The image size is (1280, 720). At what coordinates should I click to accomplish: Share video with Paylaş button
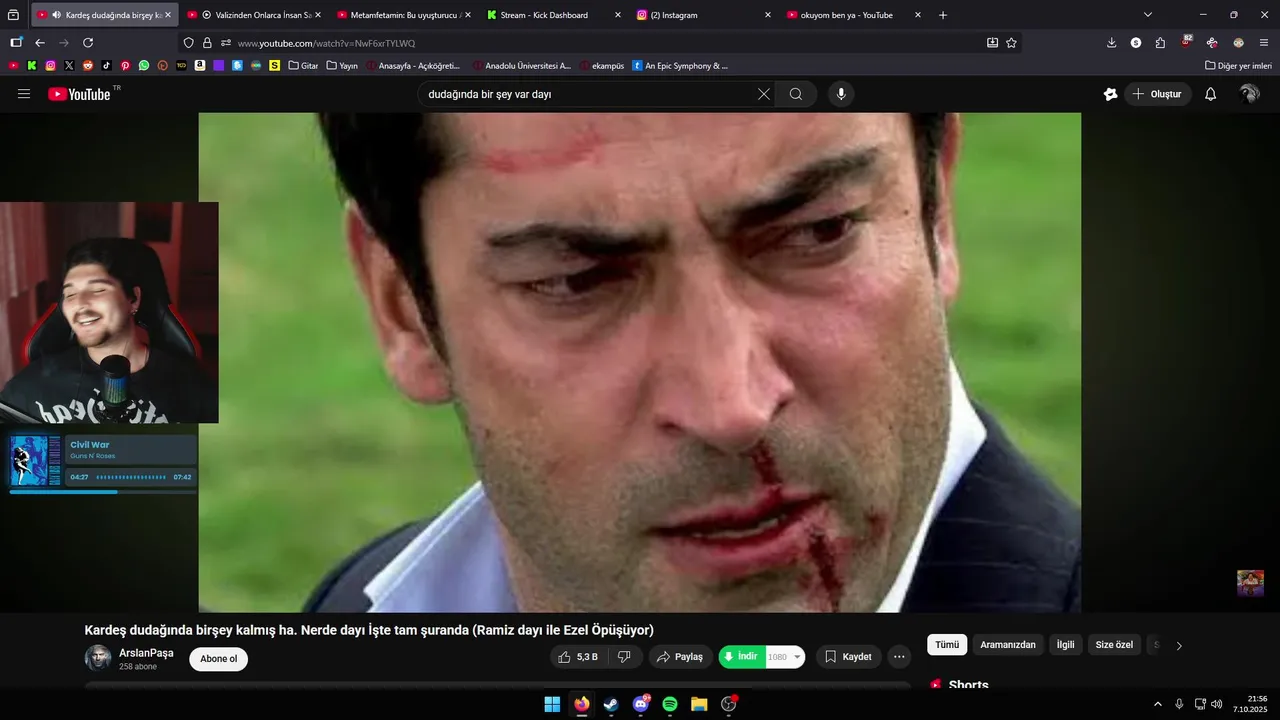click(x=680, y=657)
